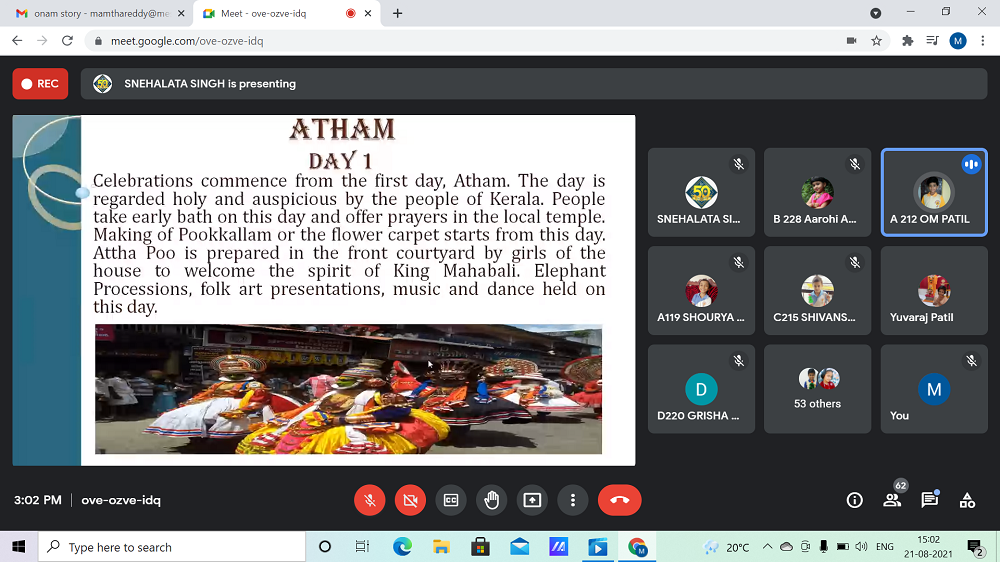Open the chat panel with everyone
The image size is (1000, 562).
pos(929,500)
